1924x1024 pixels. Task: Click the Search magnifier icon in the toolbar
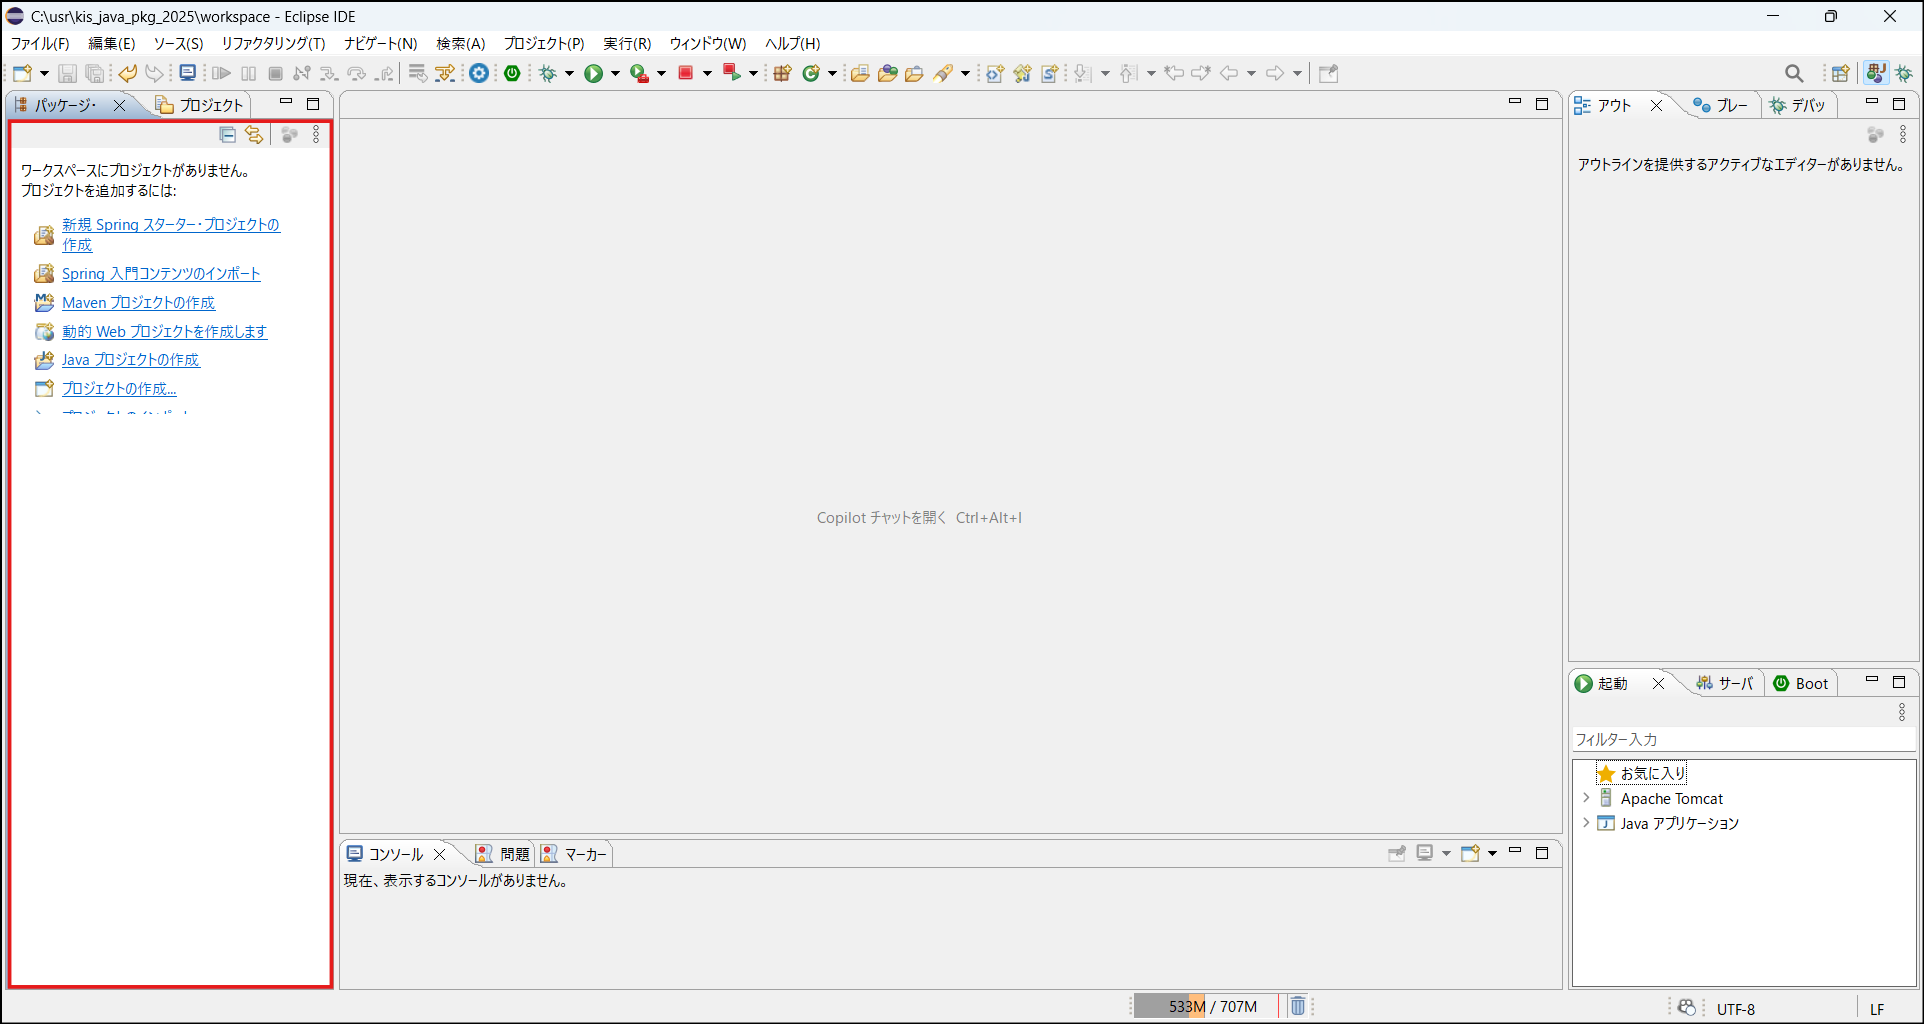click(x=1794, y=73)
